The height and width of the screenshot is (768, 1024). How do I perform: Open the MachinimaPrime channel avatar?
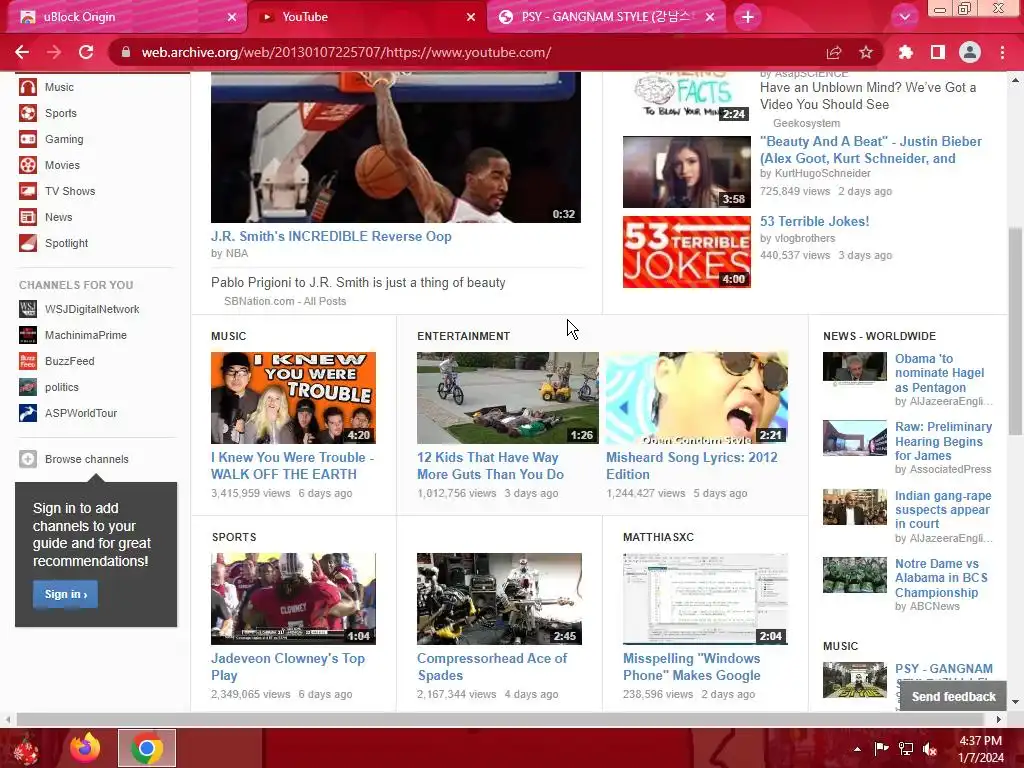tap(27, 335)
